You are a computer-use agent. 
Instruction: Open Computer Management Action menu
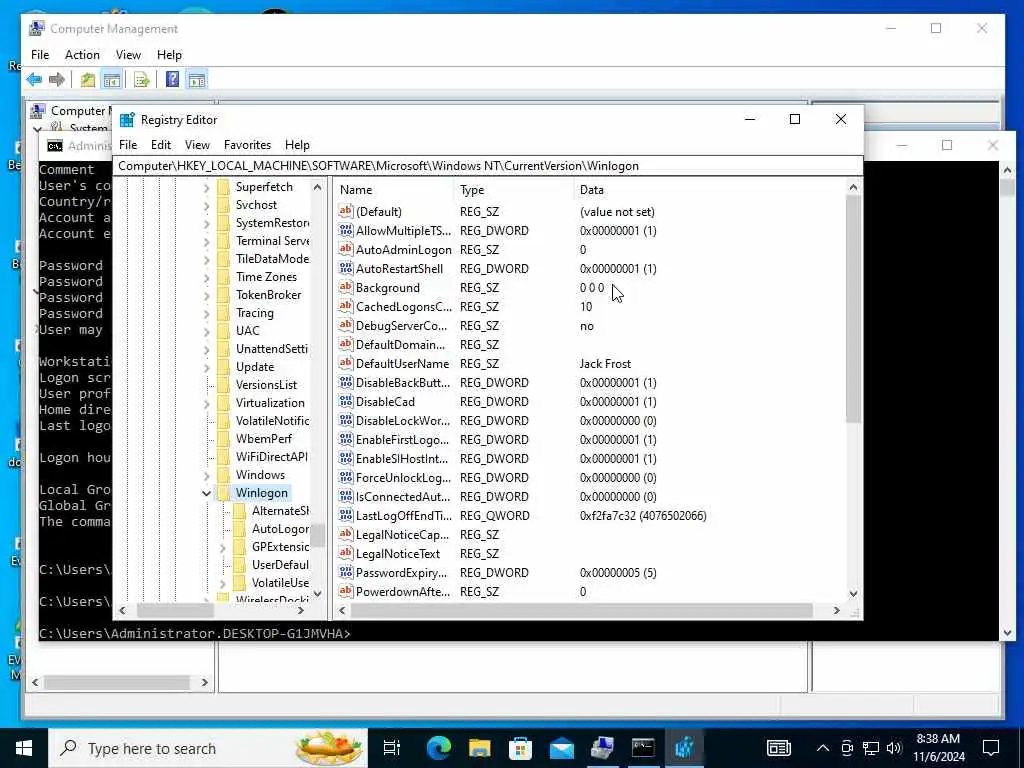[82, 55]
